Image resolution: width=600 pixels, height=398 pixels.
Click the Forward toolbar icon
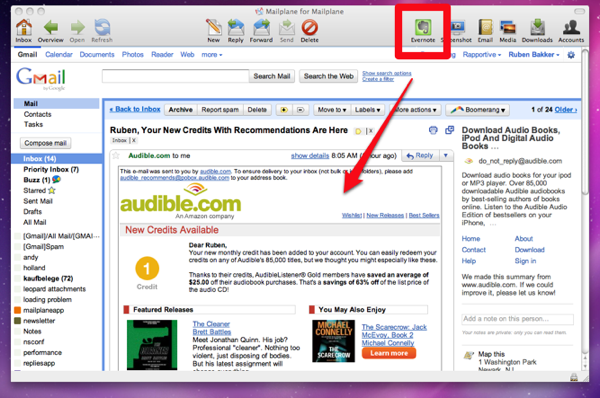[261, 28]
